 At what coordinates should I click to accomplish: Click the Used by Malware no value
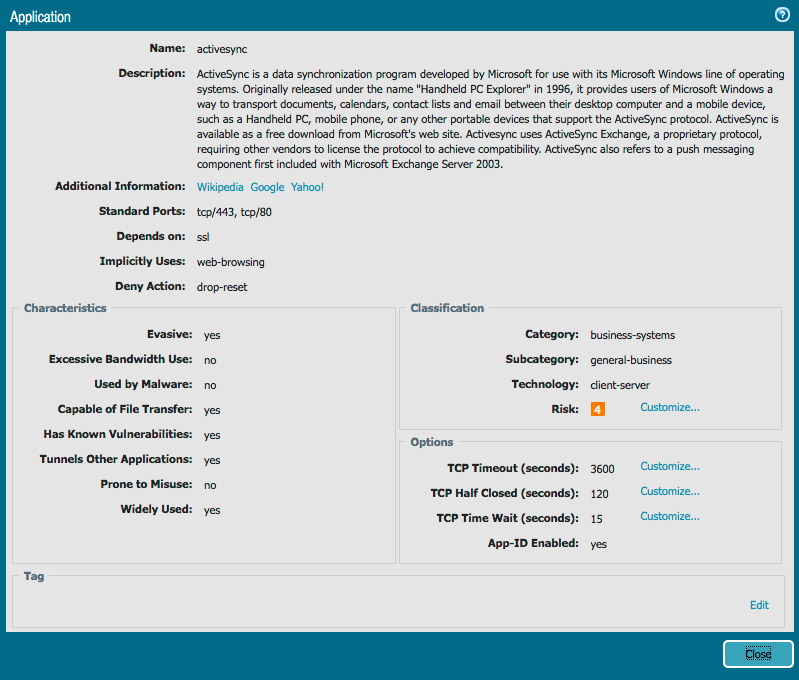click(210, 385)
